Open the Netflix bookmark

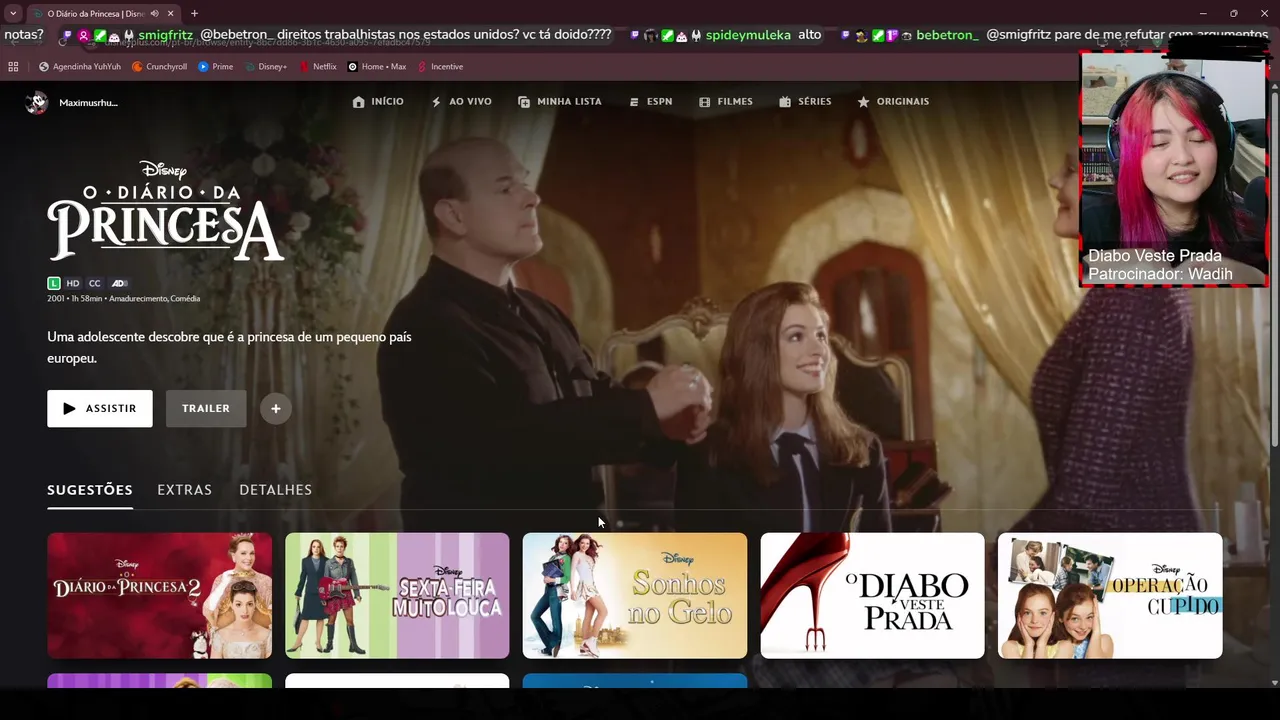click(x=318, y=67)
